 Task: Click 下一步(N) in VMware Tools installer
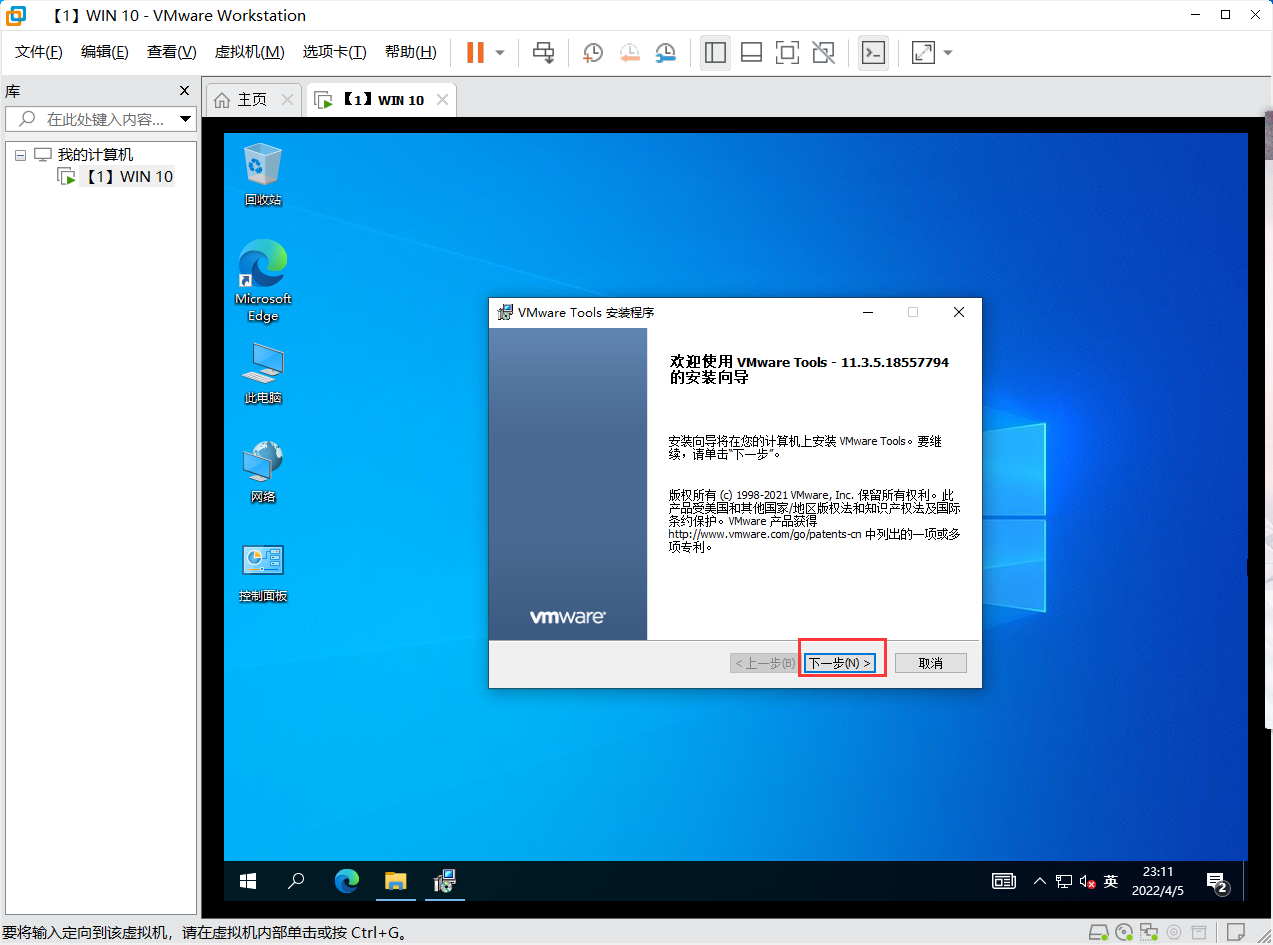click(x=840, y=663)
